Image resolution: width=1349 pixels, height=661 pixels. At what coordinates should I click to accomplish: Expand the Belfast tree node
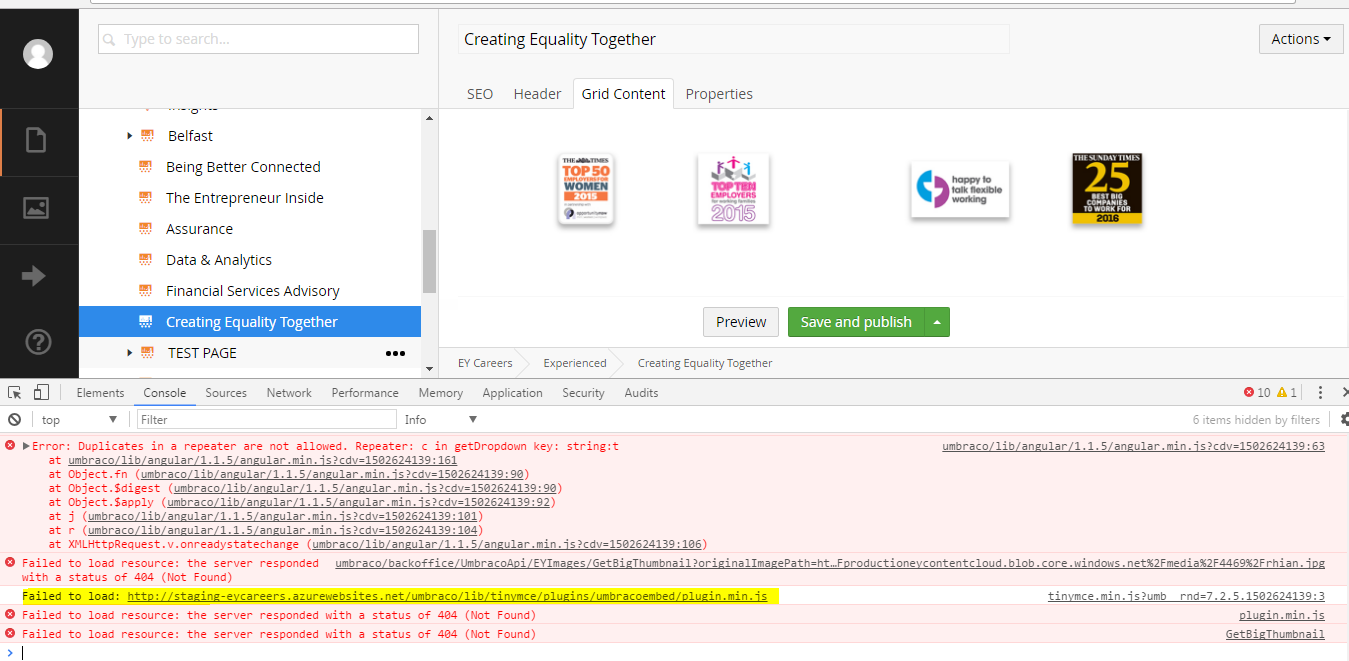(x=130, y=136)
